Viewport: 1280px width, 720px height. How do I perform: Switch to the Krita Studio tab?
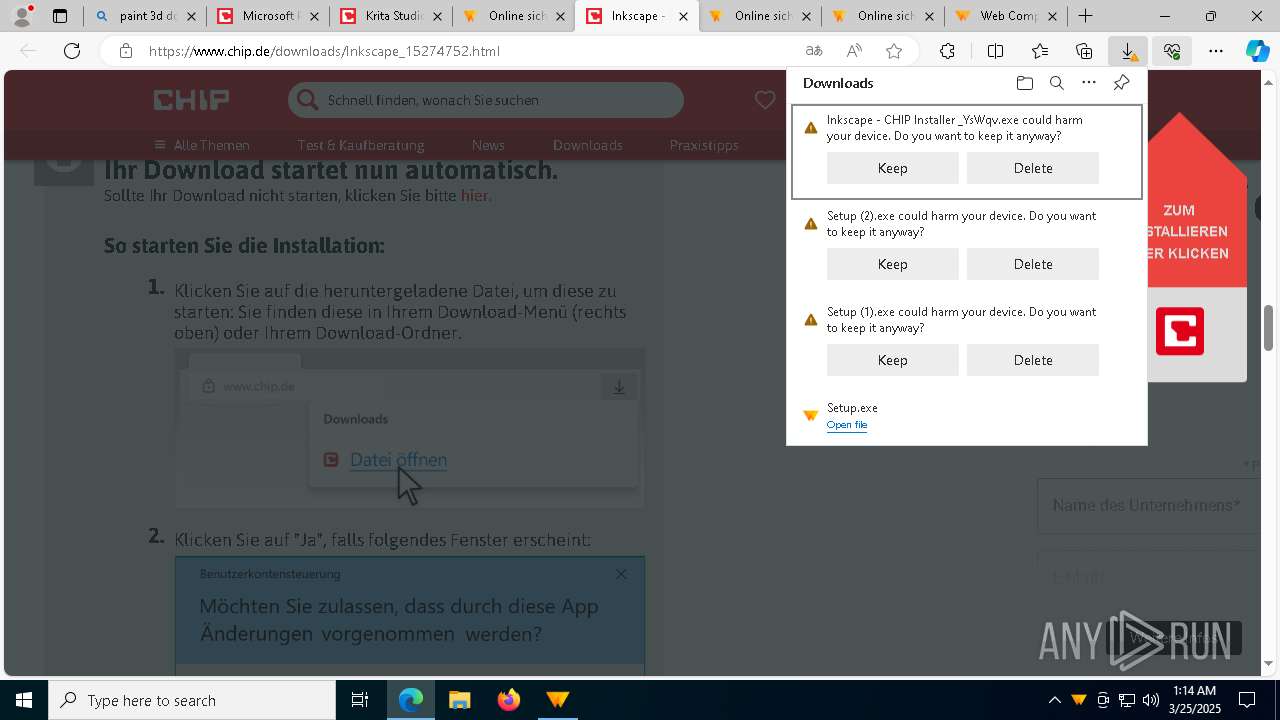[392, 16]
